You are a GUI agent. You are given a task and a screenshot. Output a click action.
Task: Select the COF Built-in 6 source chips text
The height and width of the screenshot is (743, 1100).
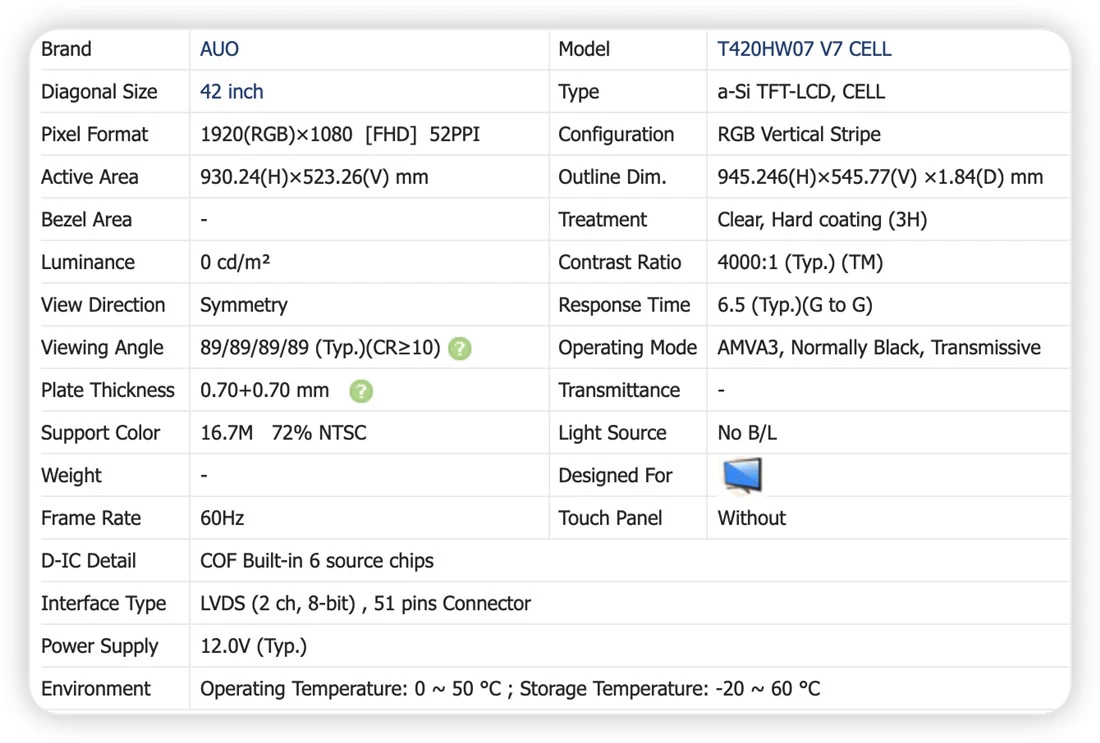[x=316, y=561]
